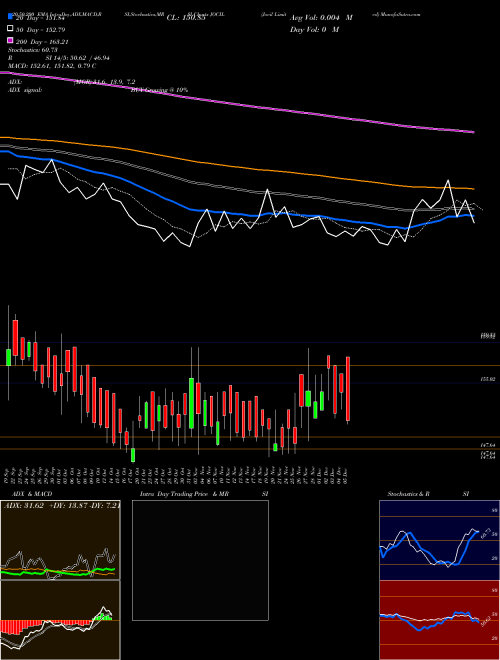Click the 'Intra Day Trading Price & MR' title
The height and width of the screenshot is (660, 500).
[184, 494]
